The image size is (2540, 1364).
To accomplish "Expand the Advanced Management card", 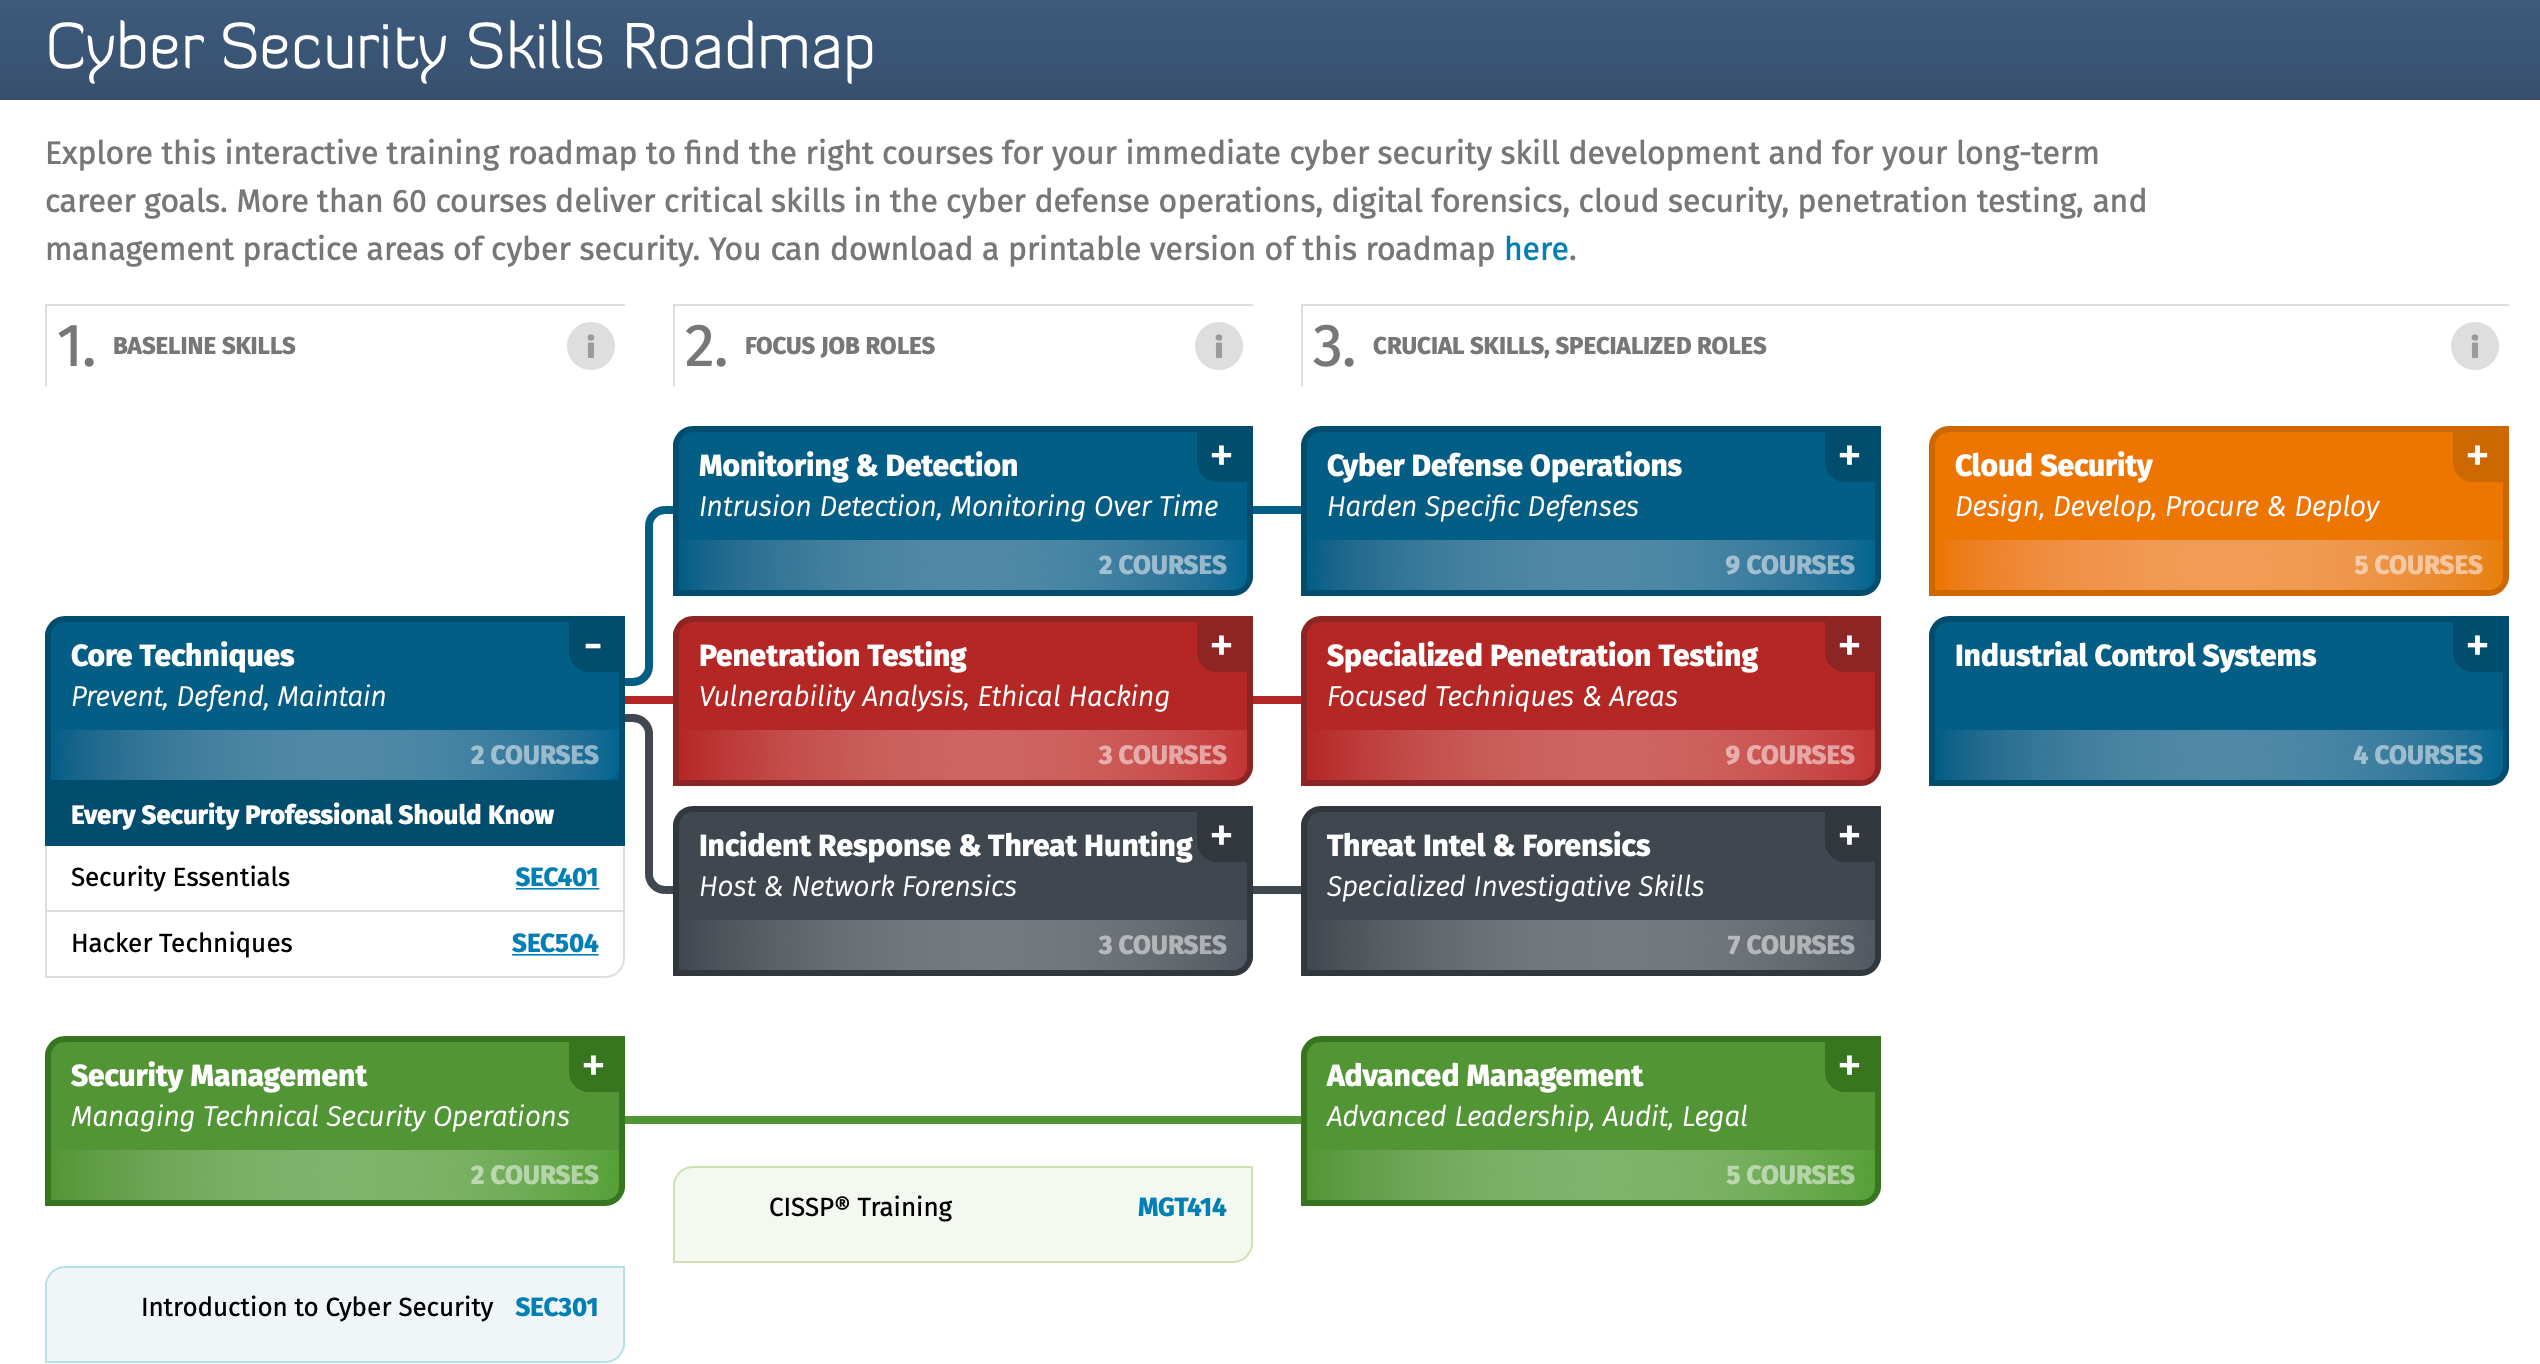I will tap(1850, 1066).
